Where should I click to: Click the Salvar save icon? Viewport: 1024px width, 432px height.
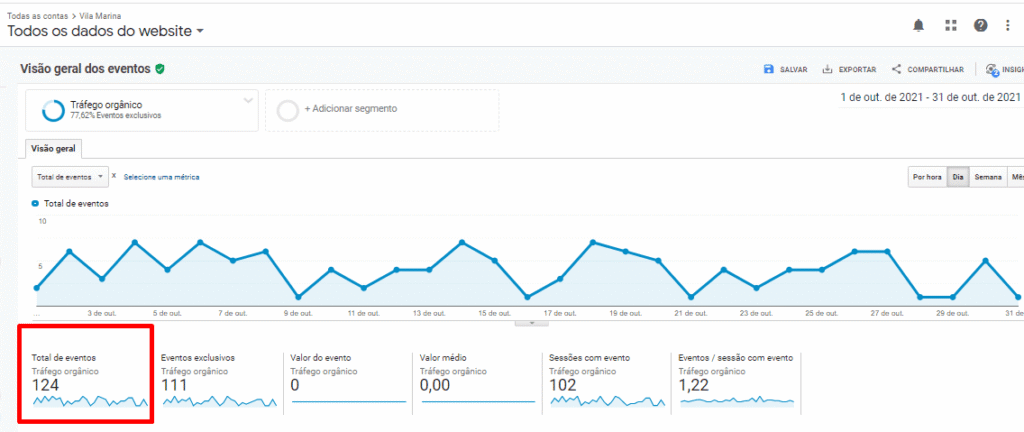[768, 70]
